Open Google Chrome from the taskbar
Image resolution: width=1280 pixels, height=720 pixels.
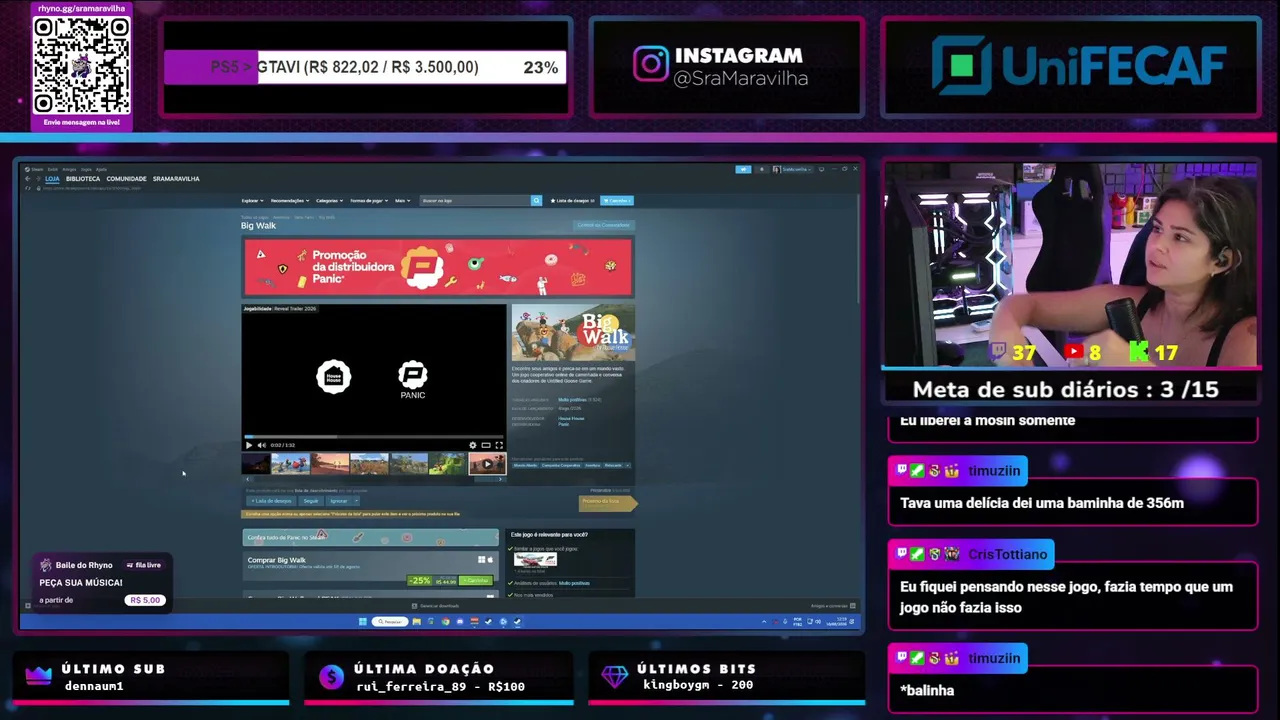tap(445, 622)
